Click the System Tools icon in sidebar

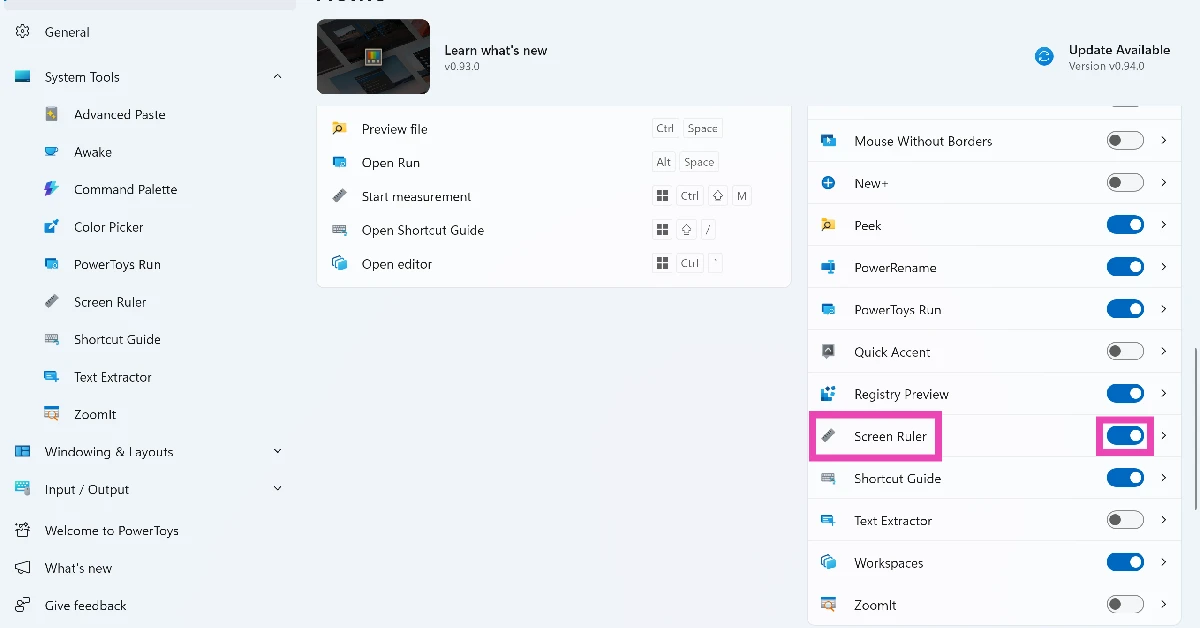pos(23,77)
